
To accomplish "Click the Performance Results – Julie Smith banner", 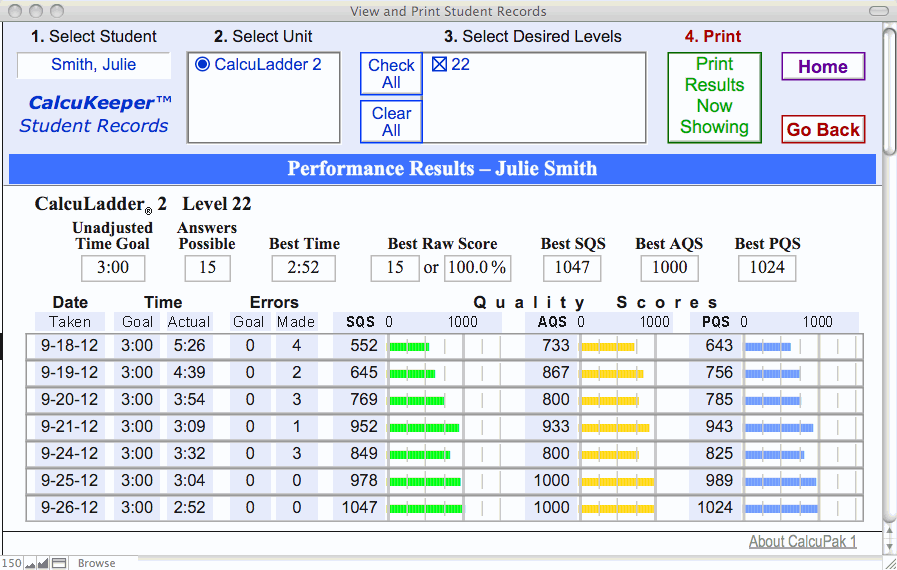I will tap(442, 169).
